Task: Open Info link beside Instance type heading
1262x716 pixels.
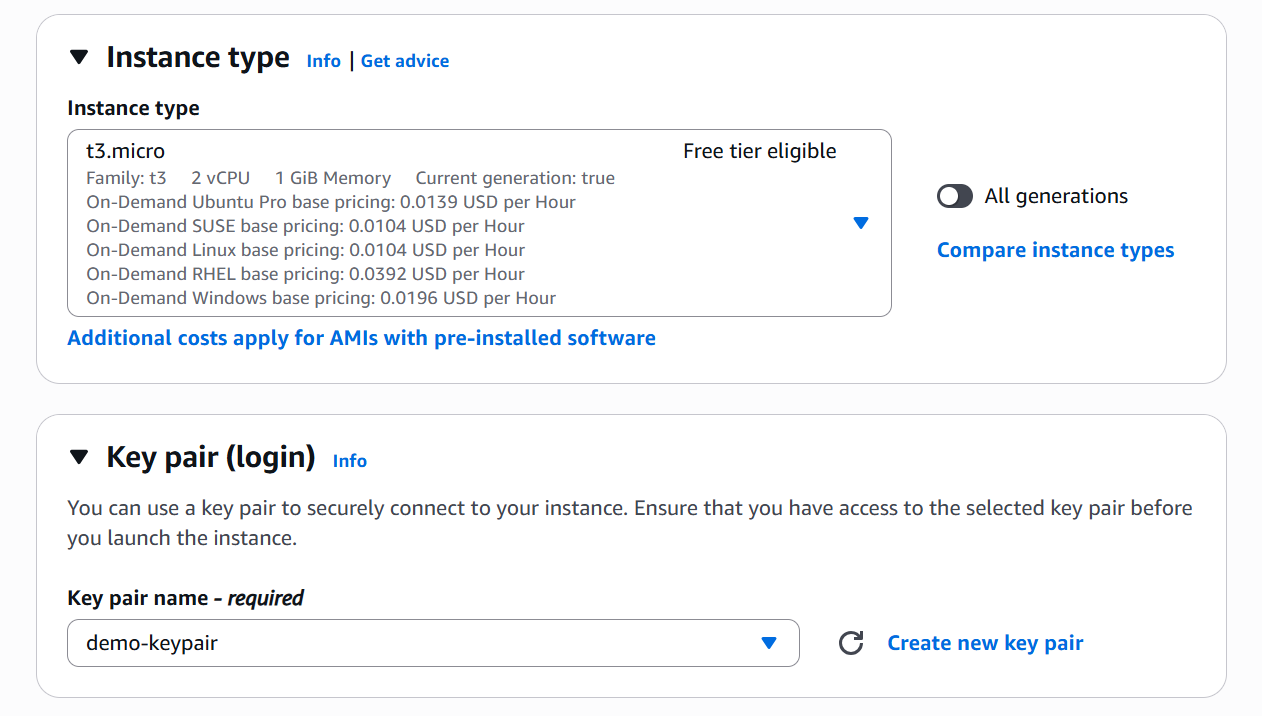Action: (323, 61)
